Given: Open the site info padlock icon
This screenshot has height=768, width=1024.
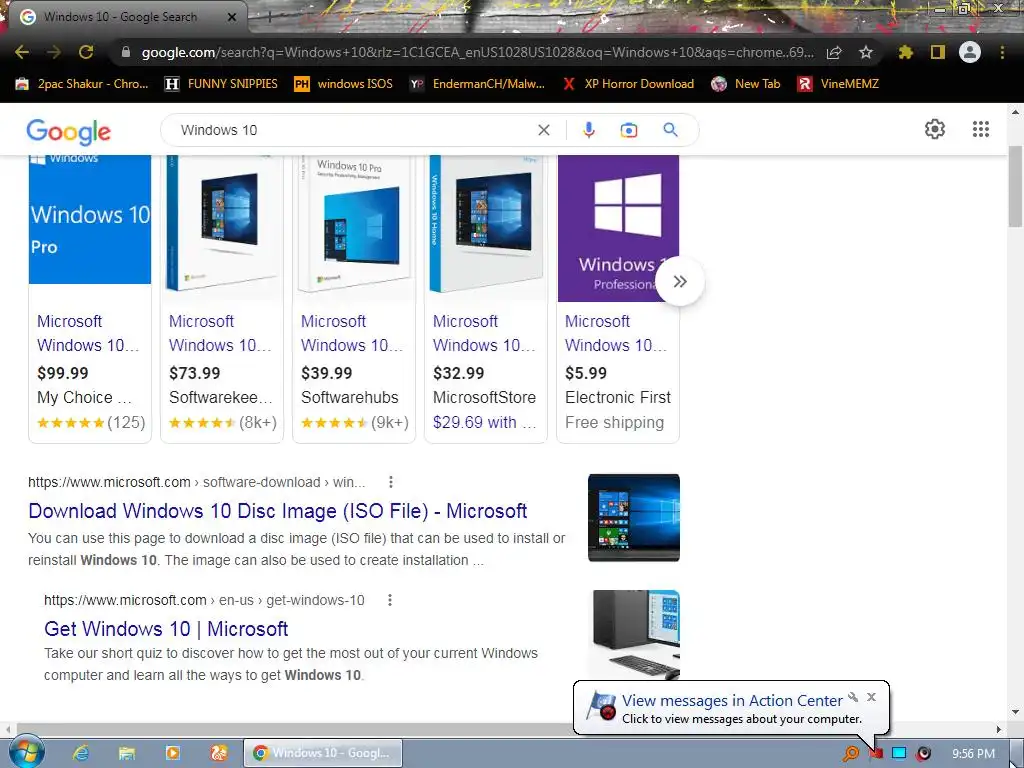Looking at the screenshot, I should tap(125, 52).
